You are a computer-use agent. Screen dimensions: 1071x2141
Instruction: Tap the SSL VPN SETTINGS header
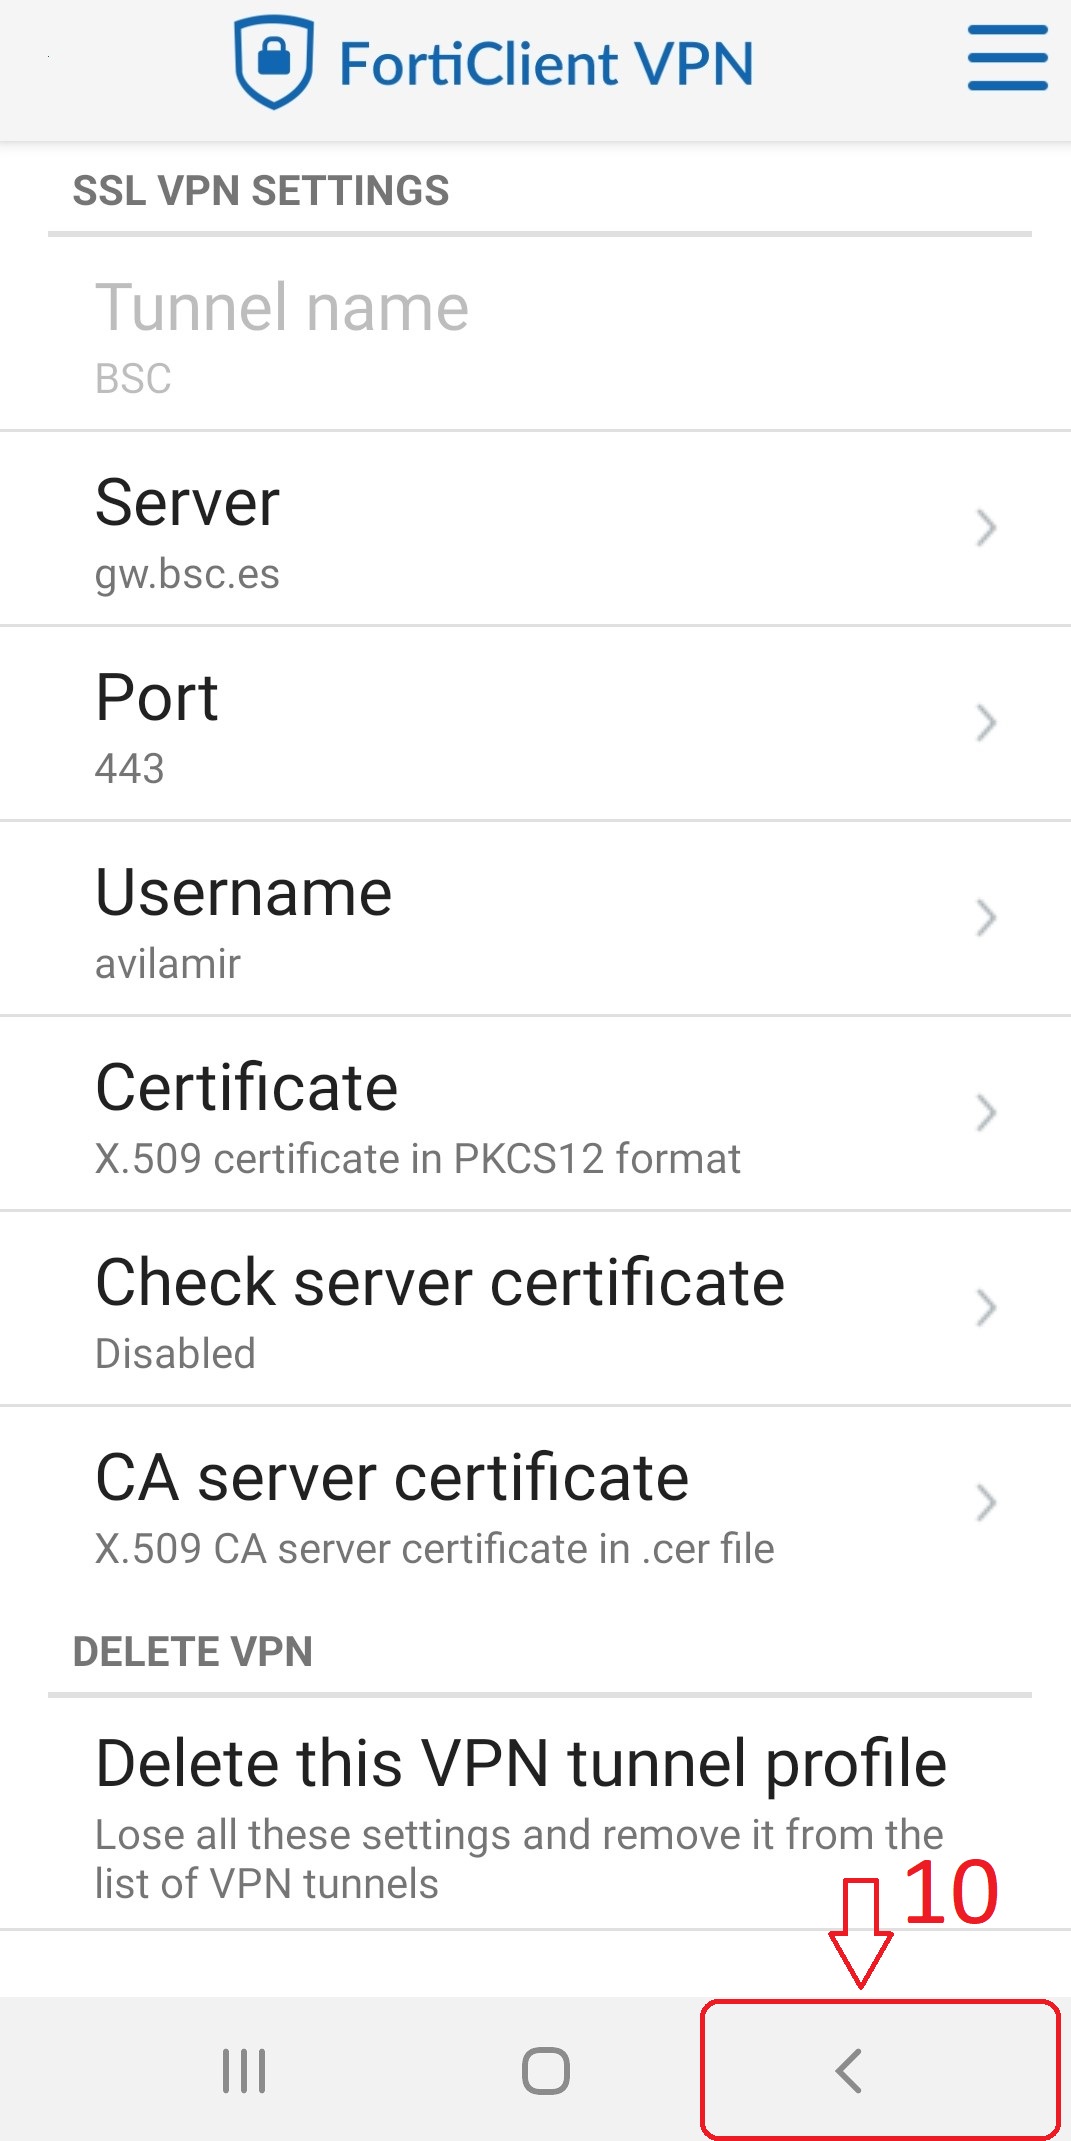[261, 191]
